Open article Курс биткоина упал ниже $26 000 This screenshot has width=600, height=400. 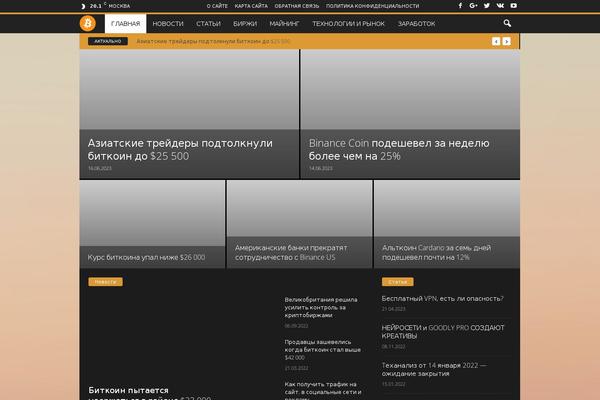click(x=146, y=257)
